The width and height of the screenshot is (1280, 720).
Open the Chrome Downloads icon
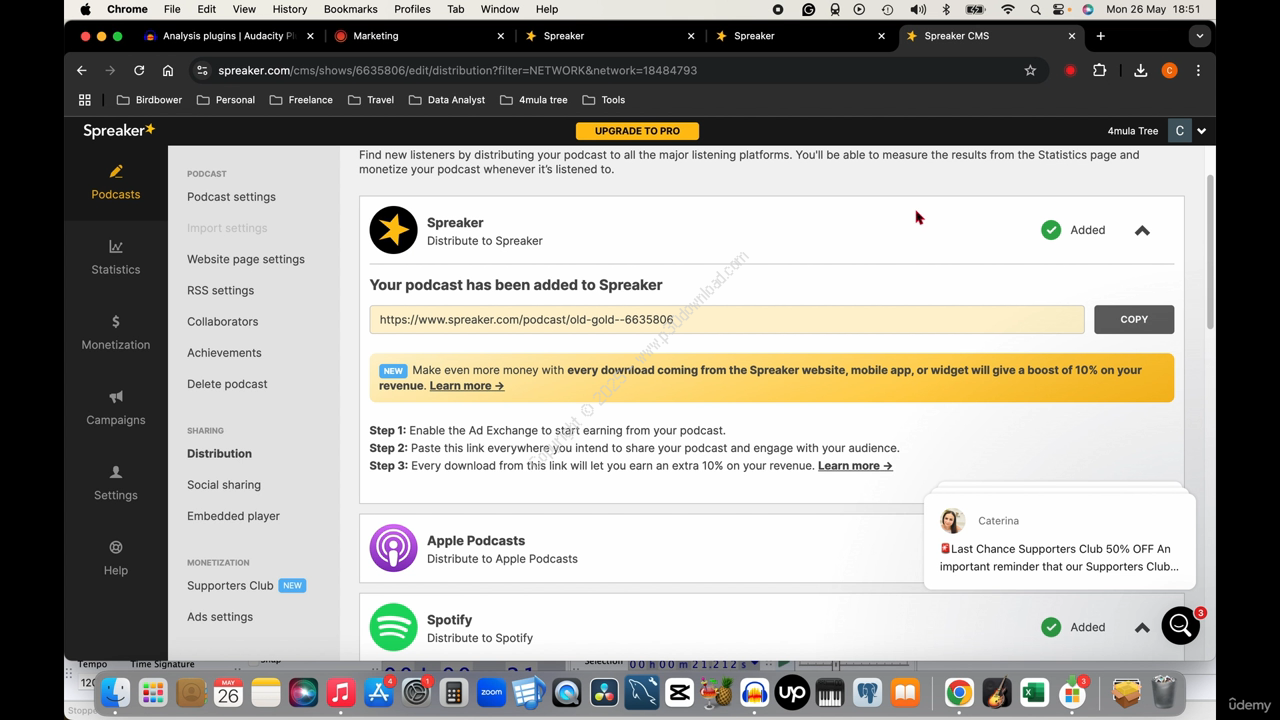[x=1140, y=70]
